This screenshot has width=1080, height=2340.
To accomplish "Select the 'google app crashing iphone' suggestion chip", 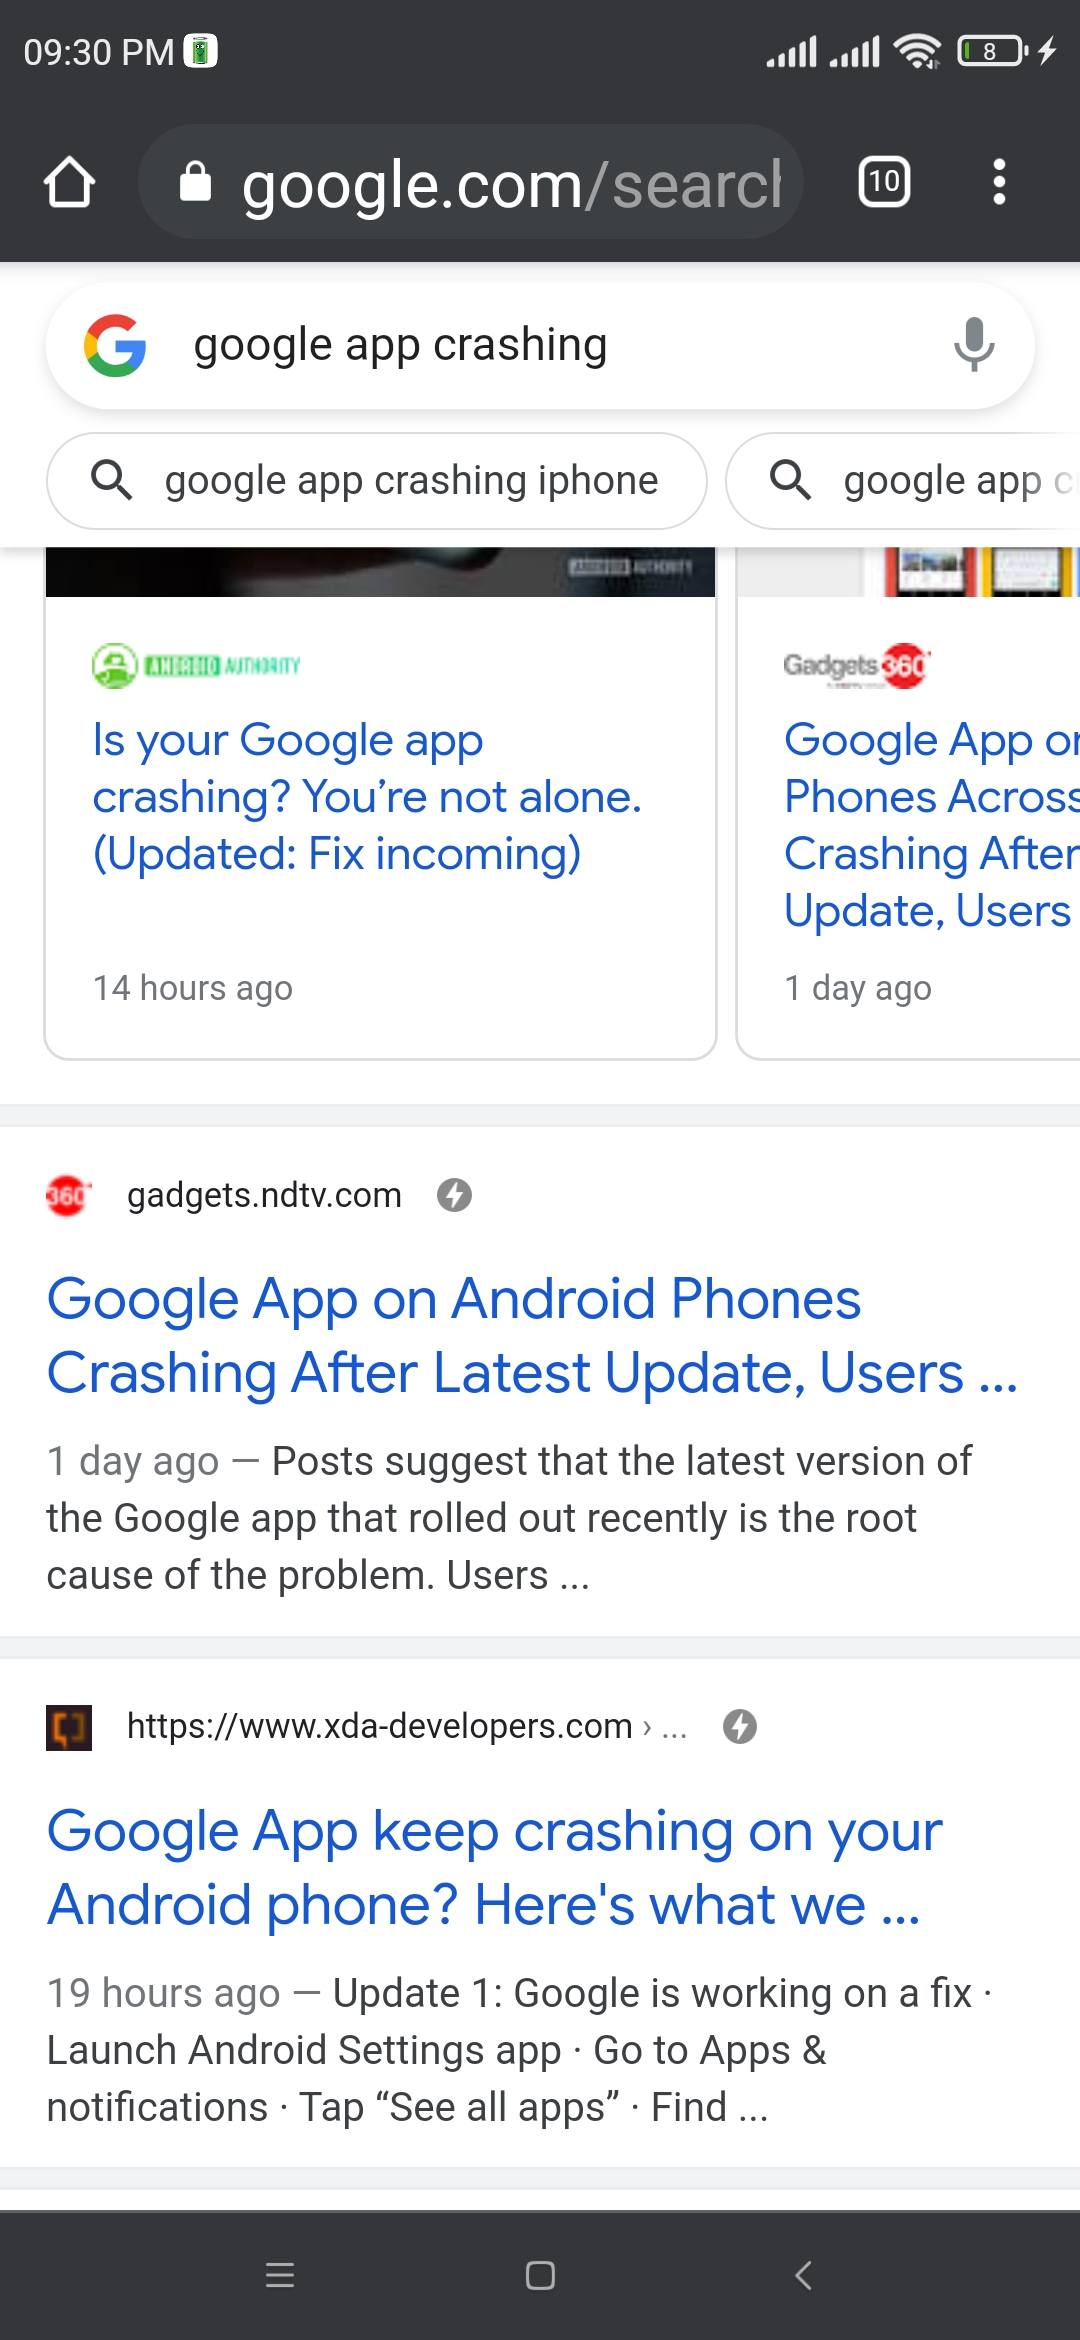I will click(x=377, y=481).
